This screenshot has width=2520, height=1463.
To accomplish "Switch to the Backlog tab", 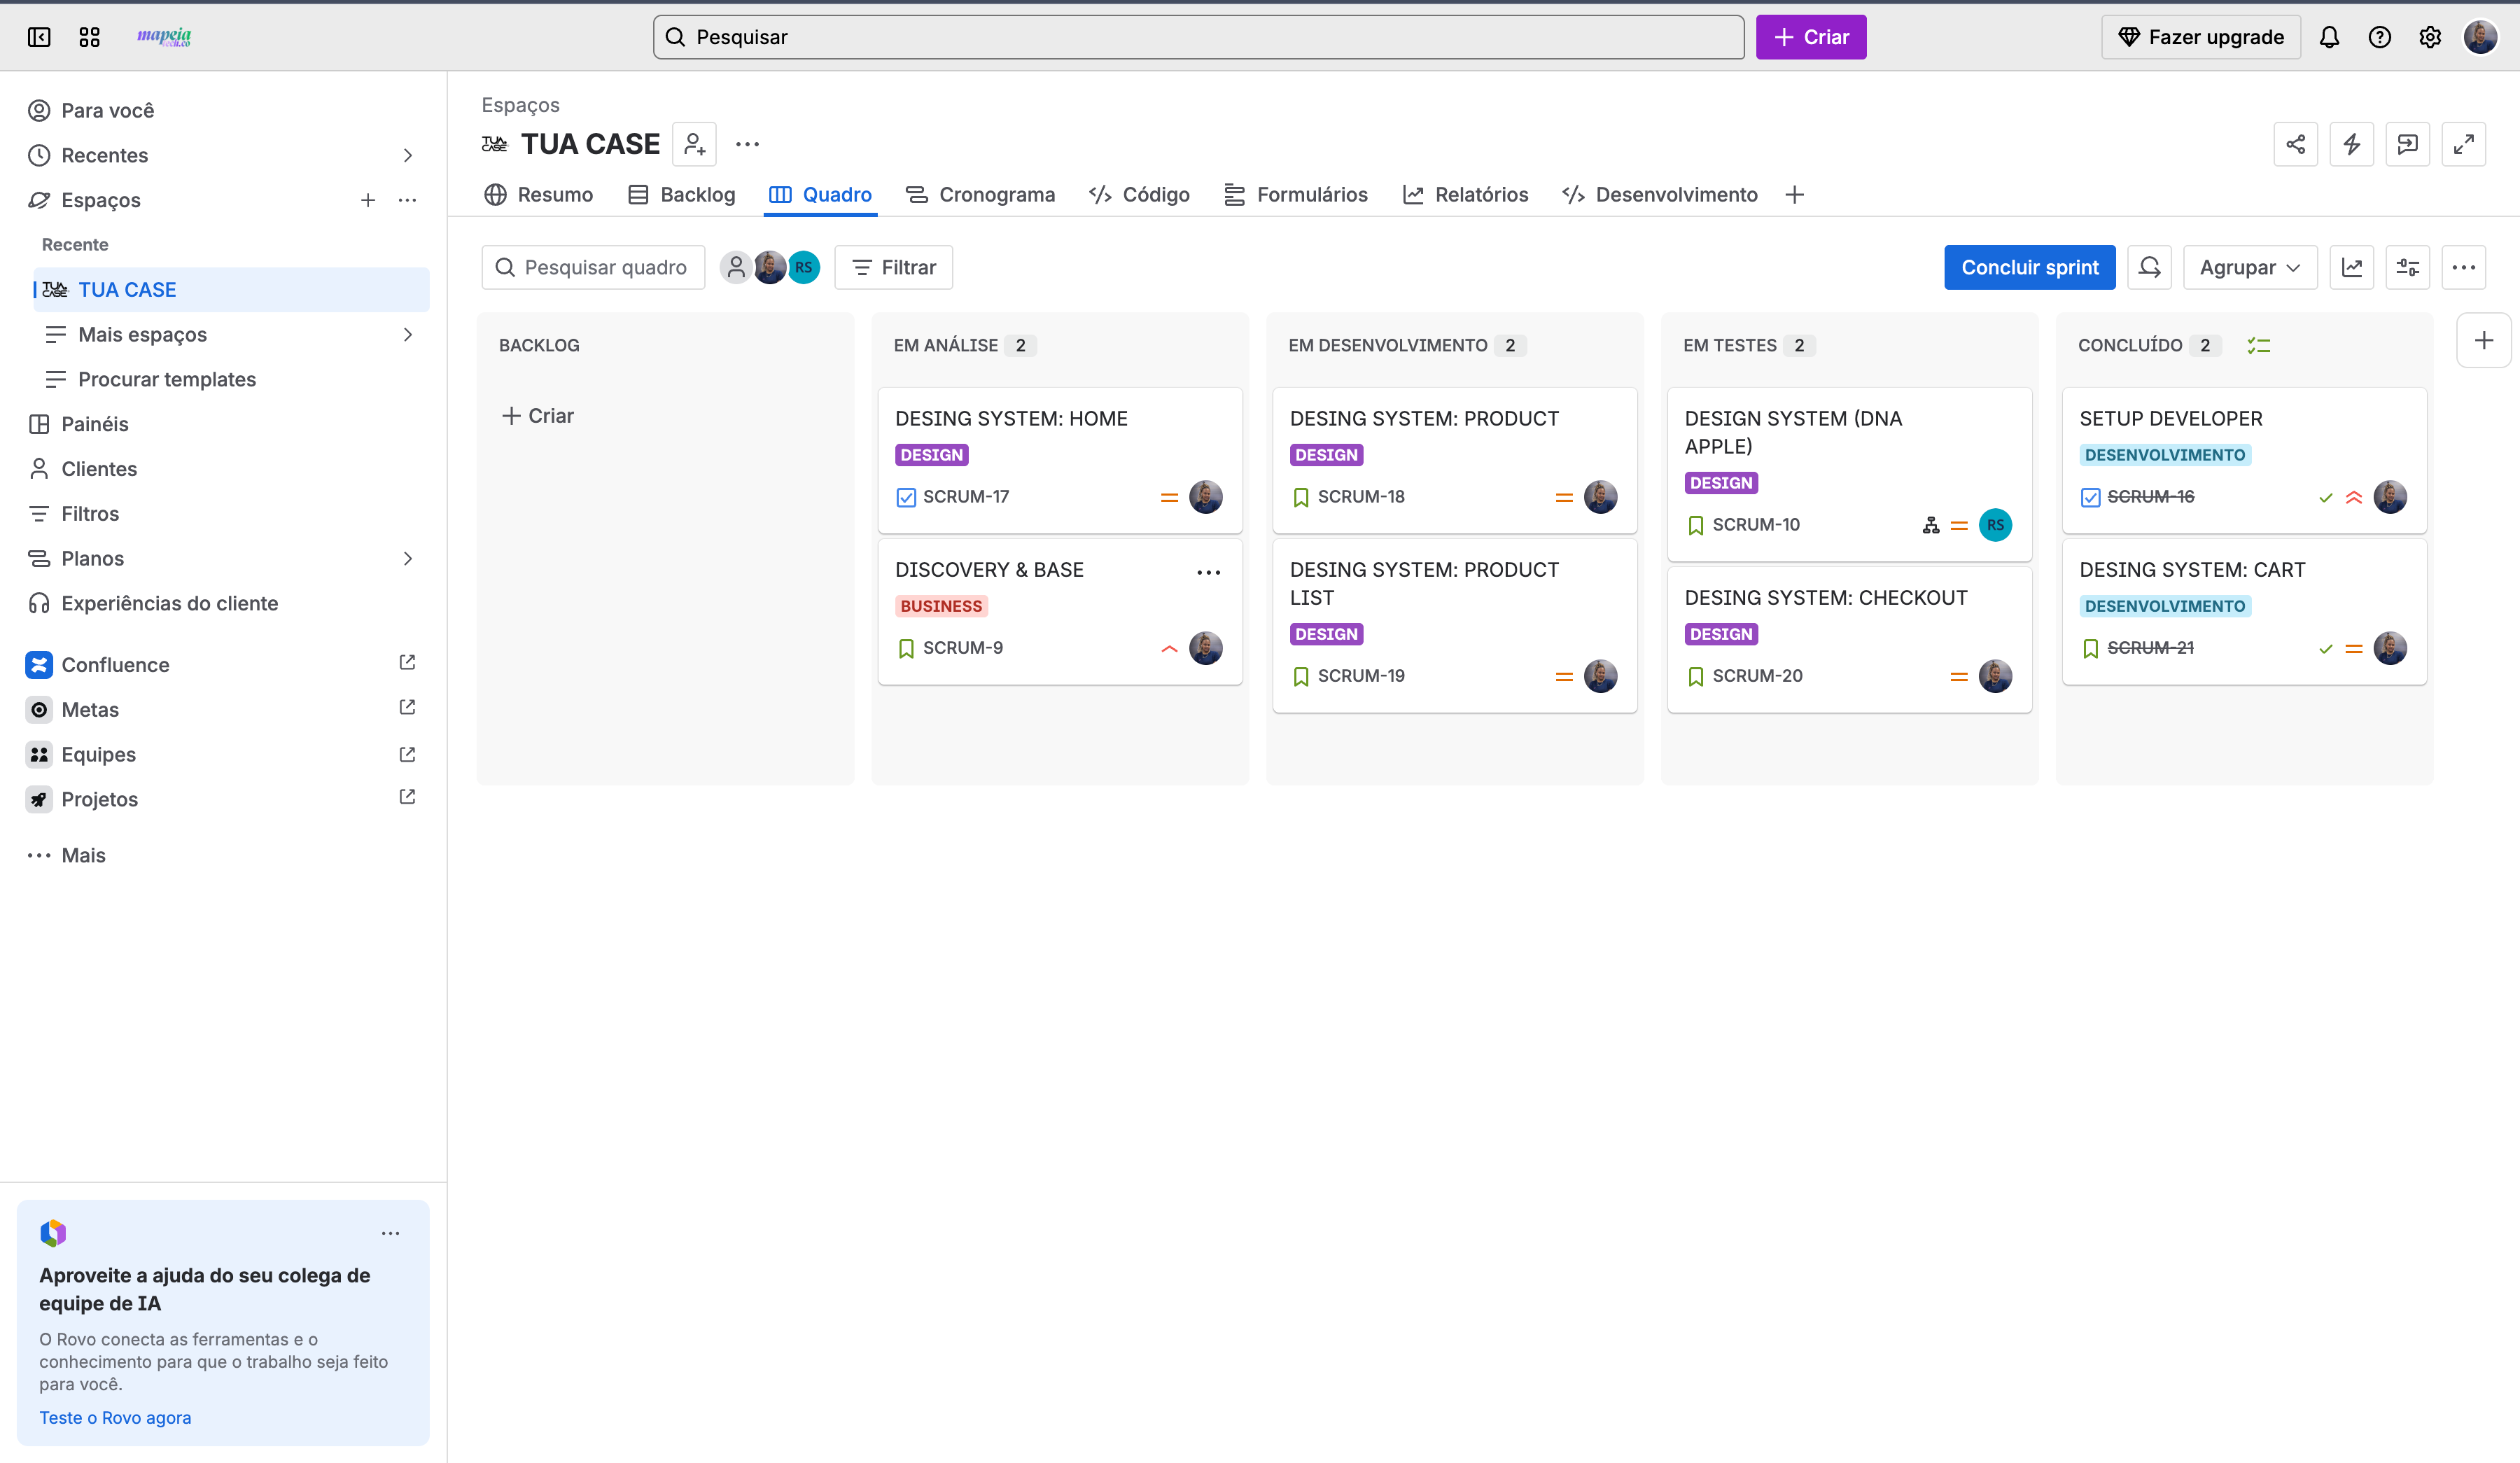I will 681,194.
